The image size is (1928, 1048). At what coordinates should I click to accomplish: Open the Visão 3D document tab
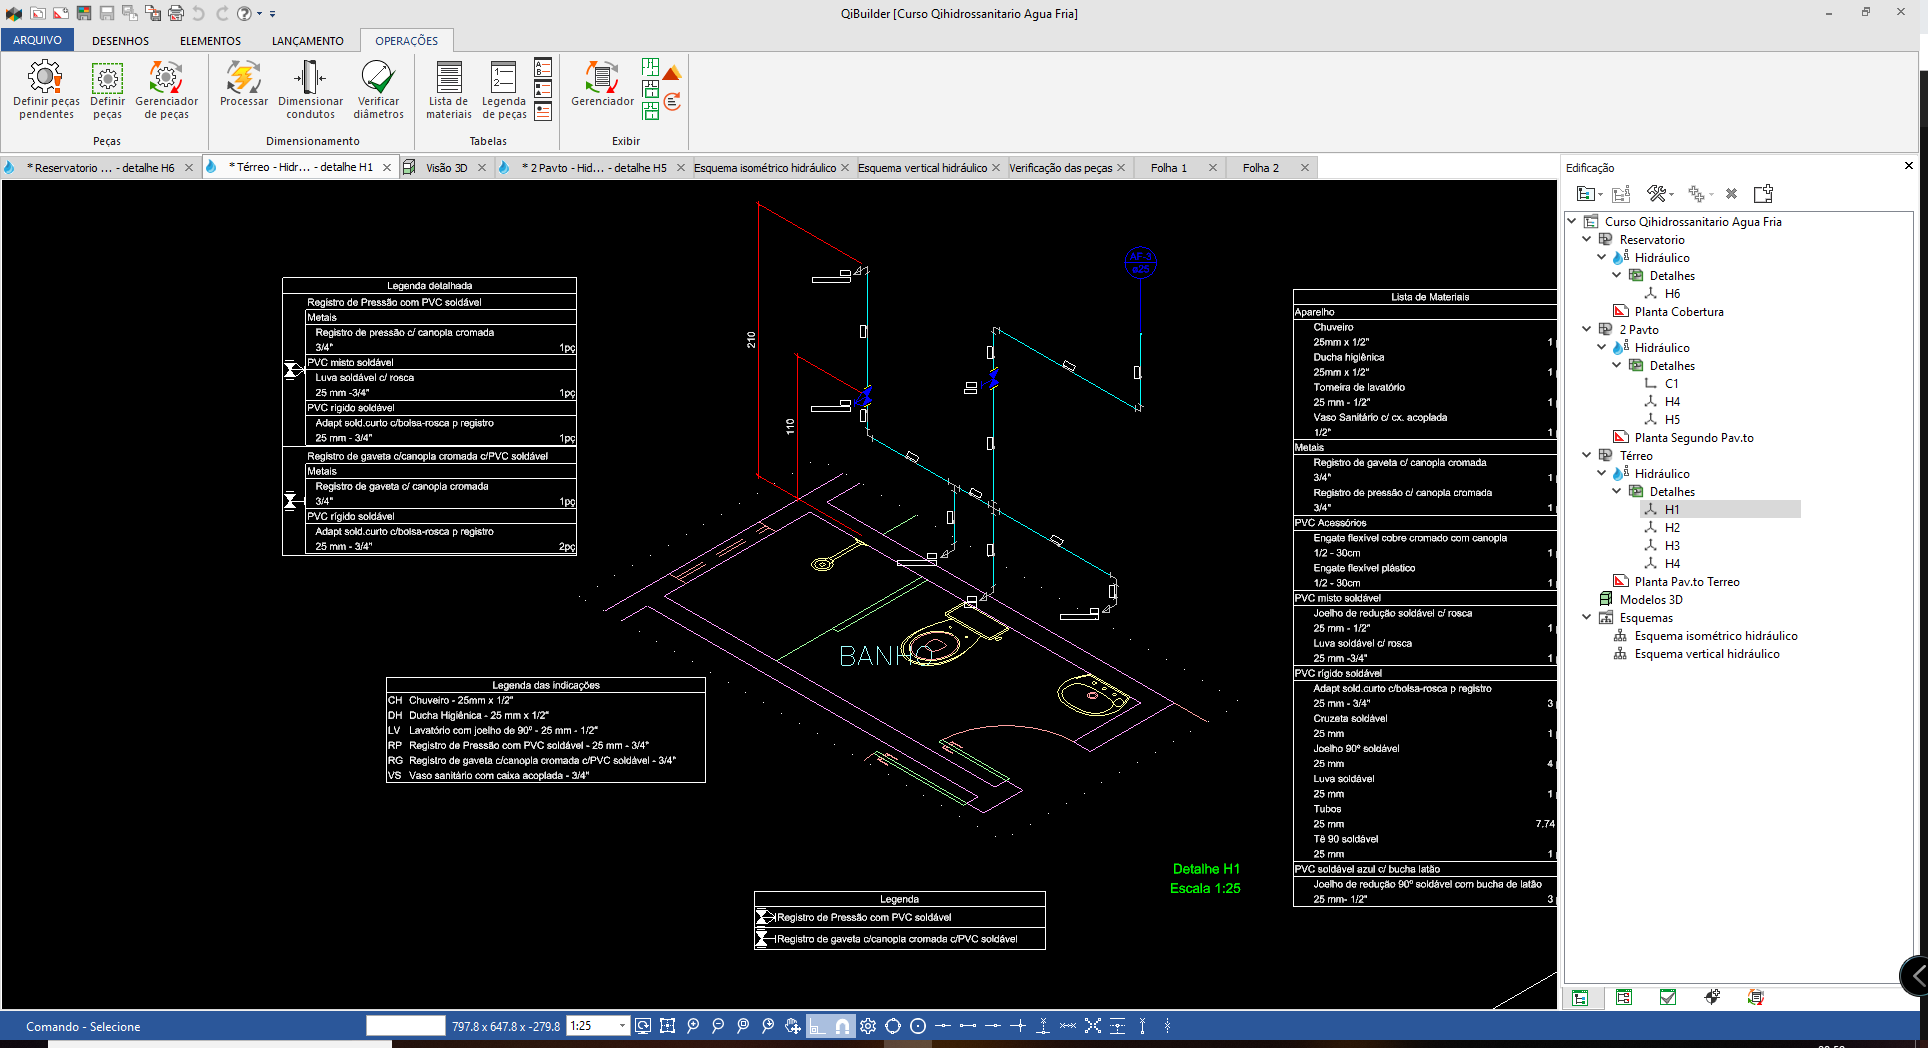coord(446,167)
